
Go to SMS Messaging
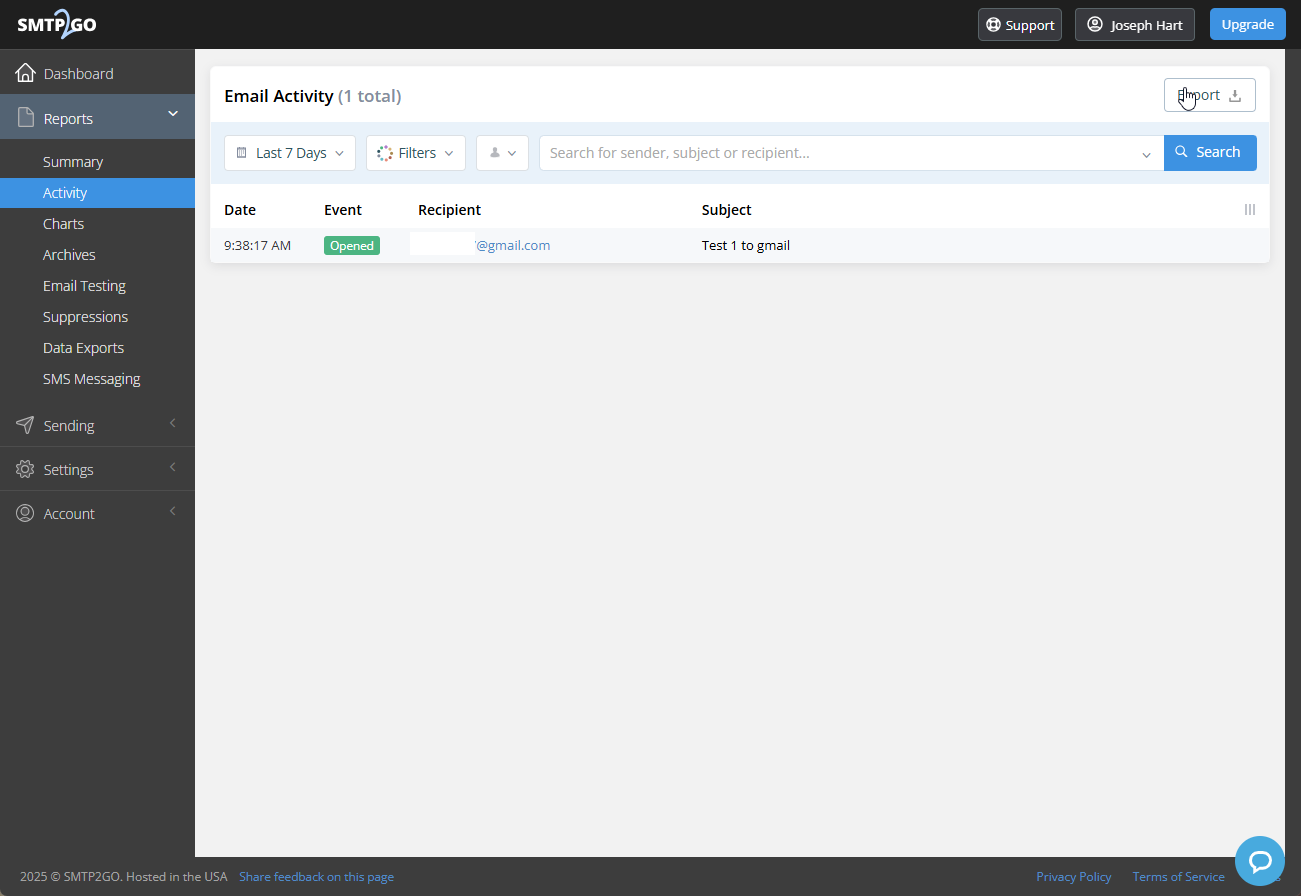coord(91,379)
